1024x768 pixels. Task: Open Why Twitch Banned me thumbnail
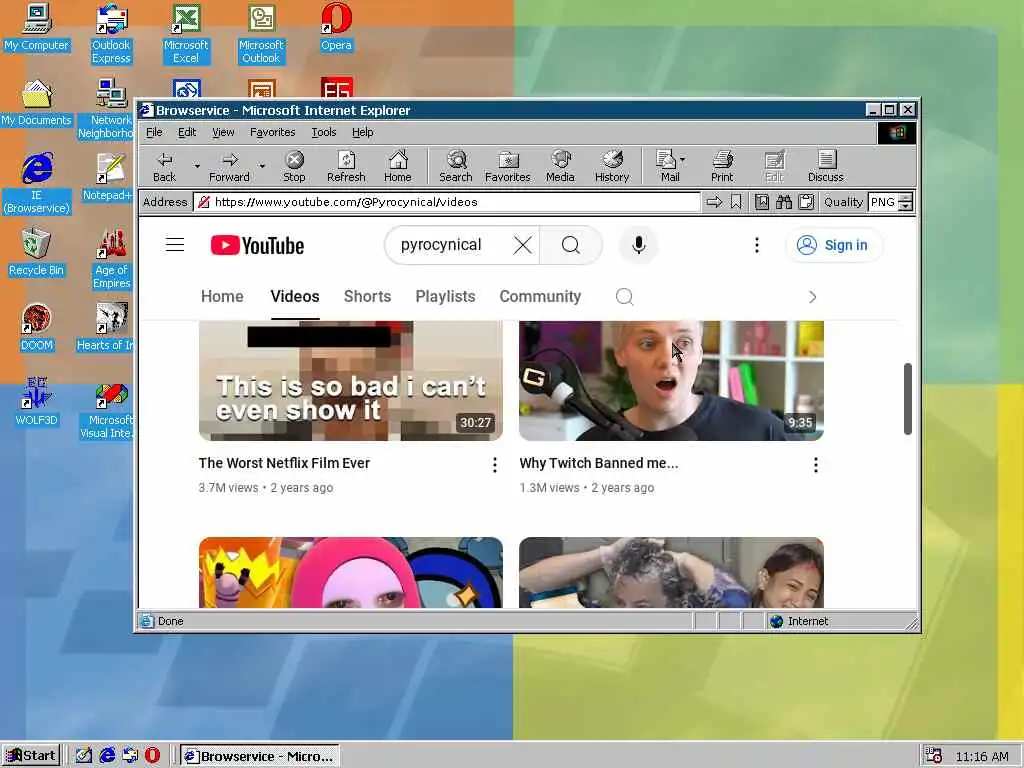[x=671, y=381]
